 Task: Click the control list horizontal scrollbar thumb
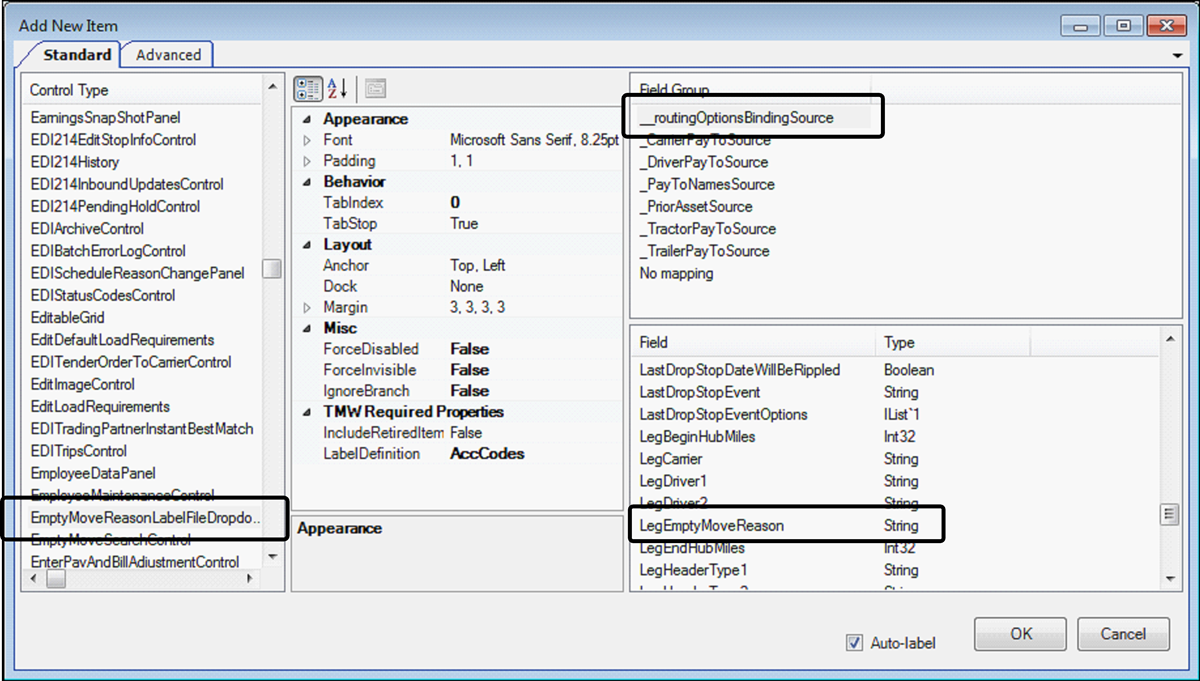[x=57, y=578]
